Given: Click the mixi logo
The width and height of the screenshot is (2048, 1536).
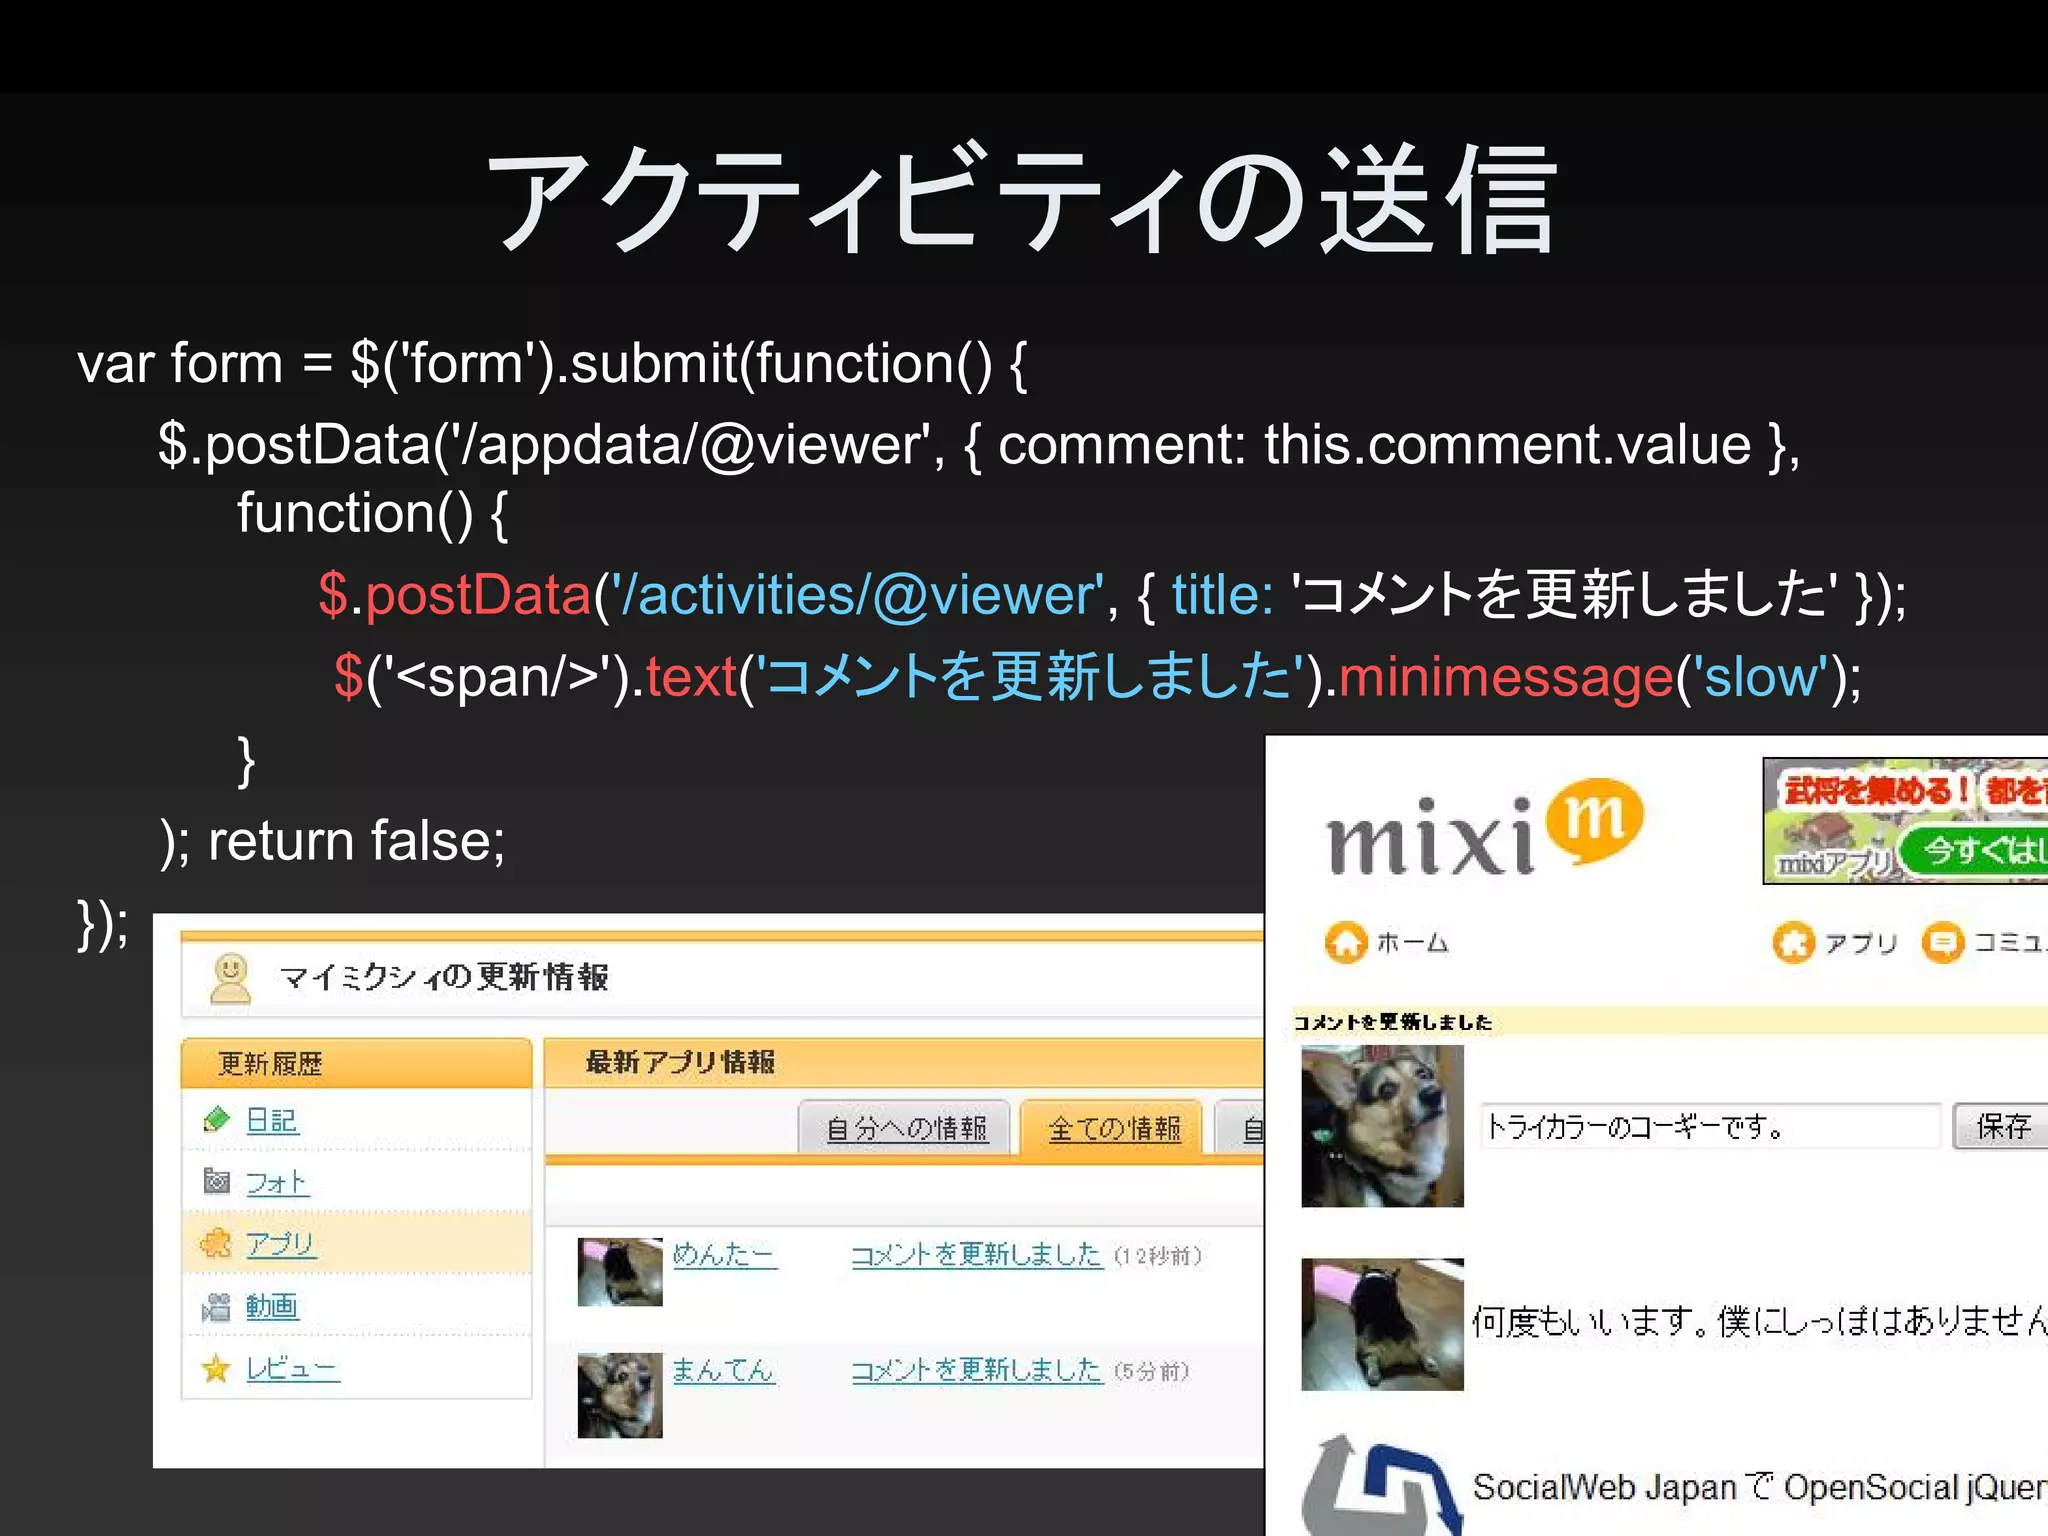Looking at the screenshot, I should [x=1485, y=829].
